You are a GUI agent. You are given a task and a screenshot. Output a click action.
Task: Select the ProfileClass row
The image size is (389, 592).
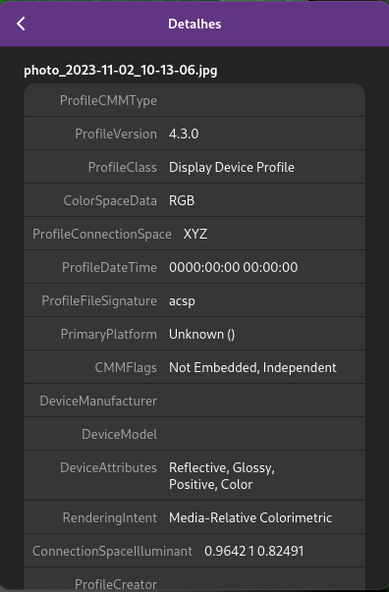coord(194,167)
